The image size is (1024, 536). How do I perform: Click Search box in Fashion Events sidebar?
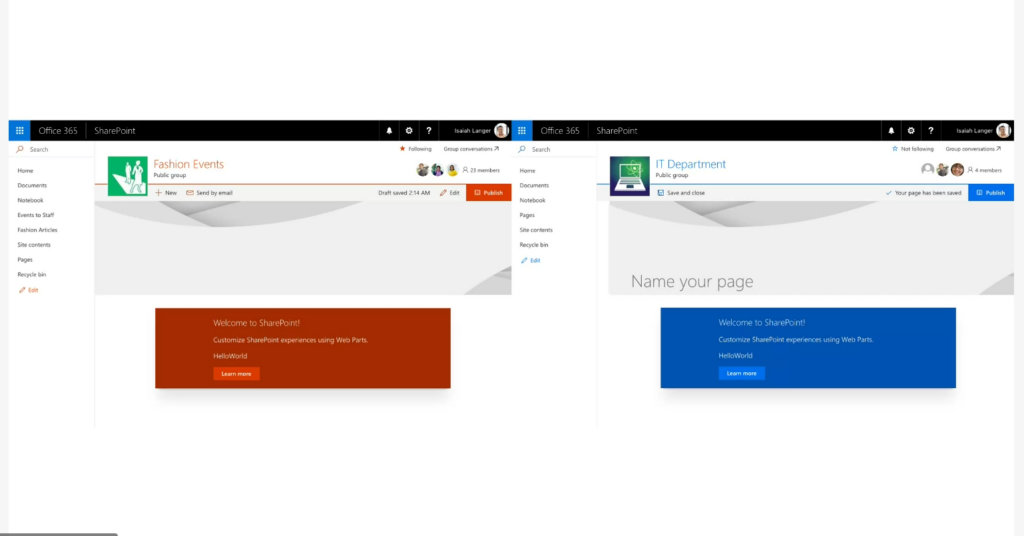52,150
